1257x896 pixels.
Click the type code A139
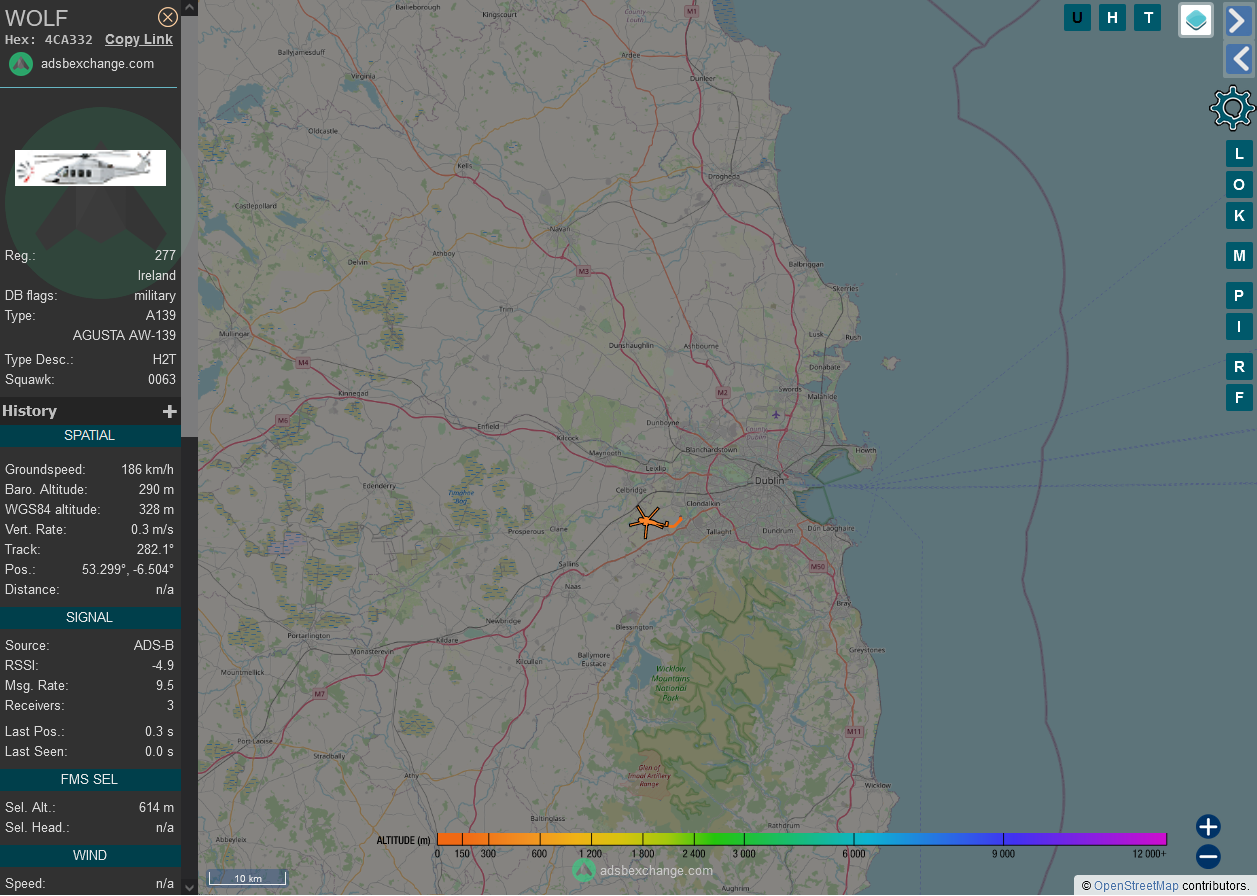pos(161,316)
